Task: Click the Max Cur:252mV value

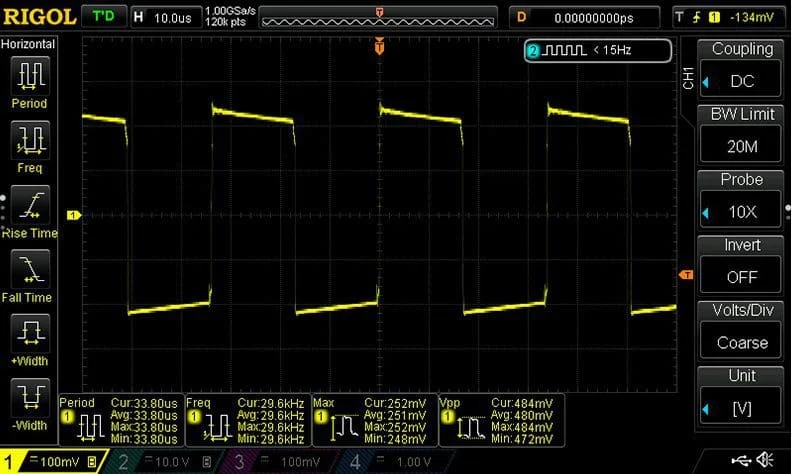Action: 395,403
